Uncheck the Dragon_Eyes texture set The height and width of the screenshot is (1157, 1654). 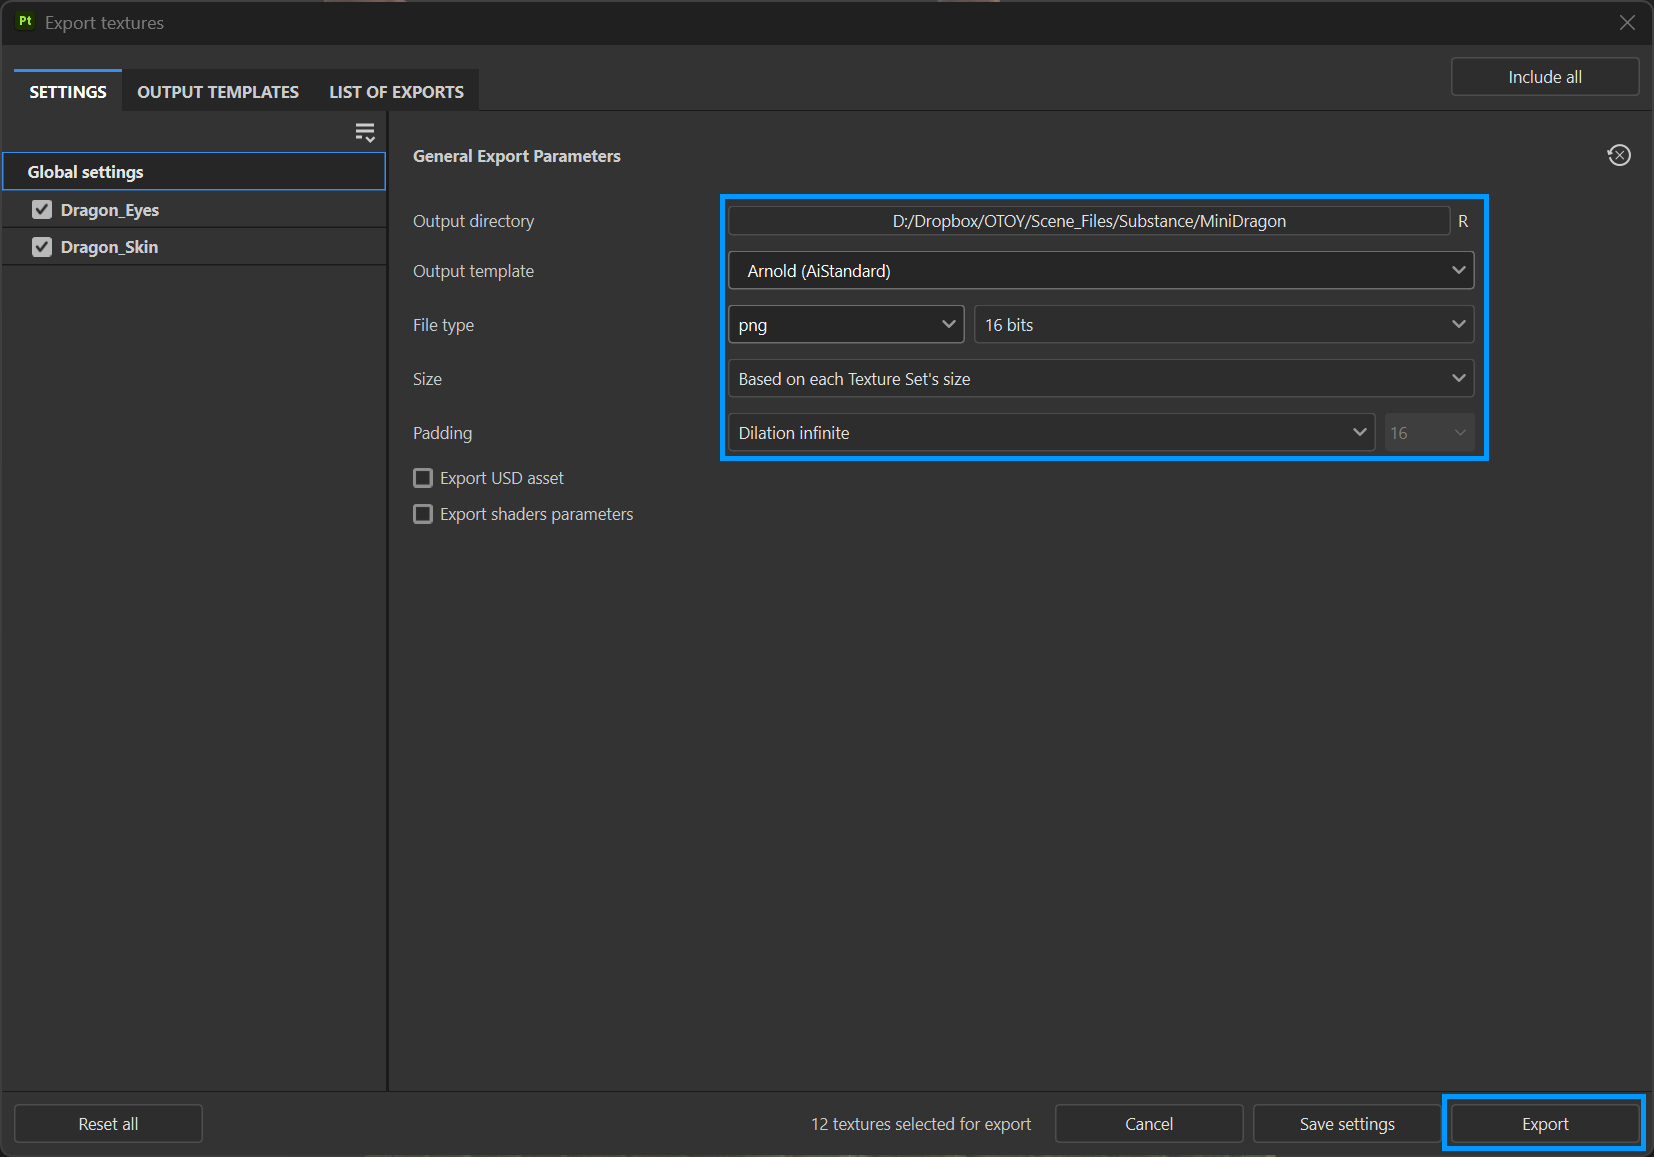tap(42, 210)
